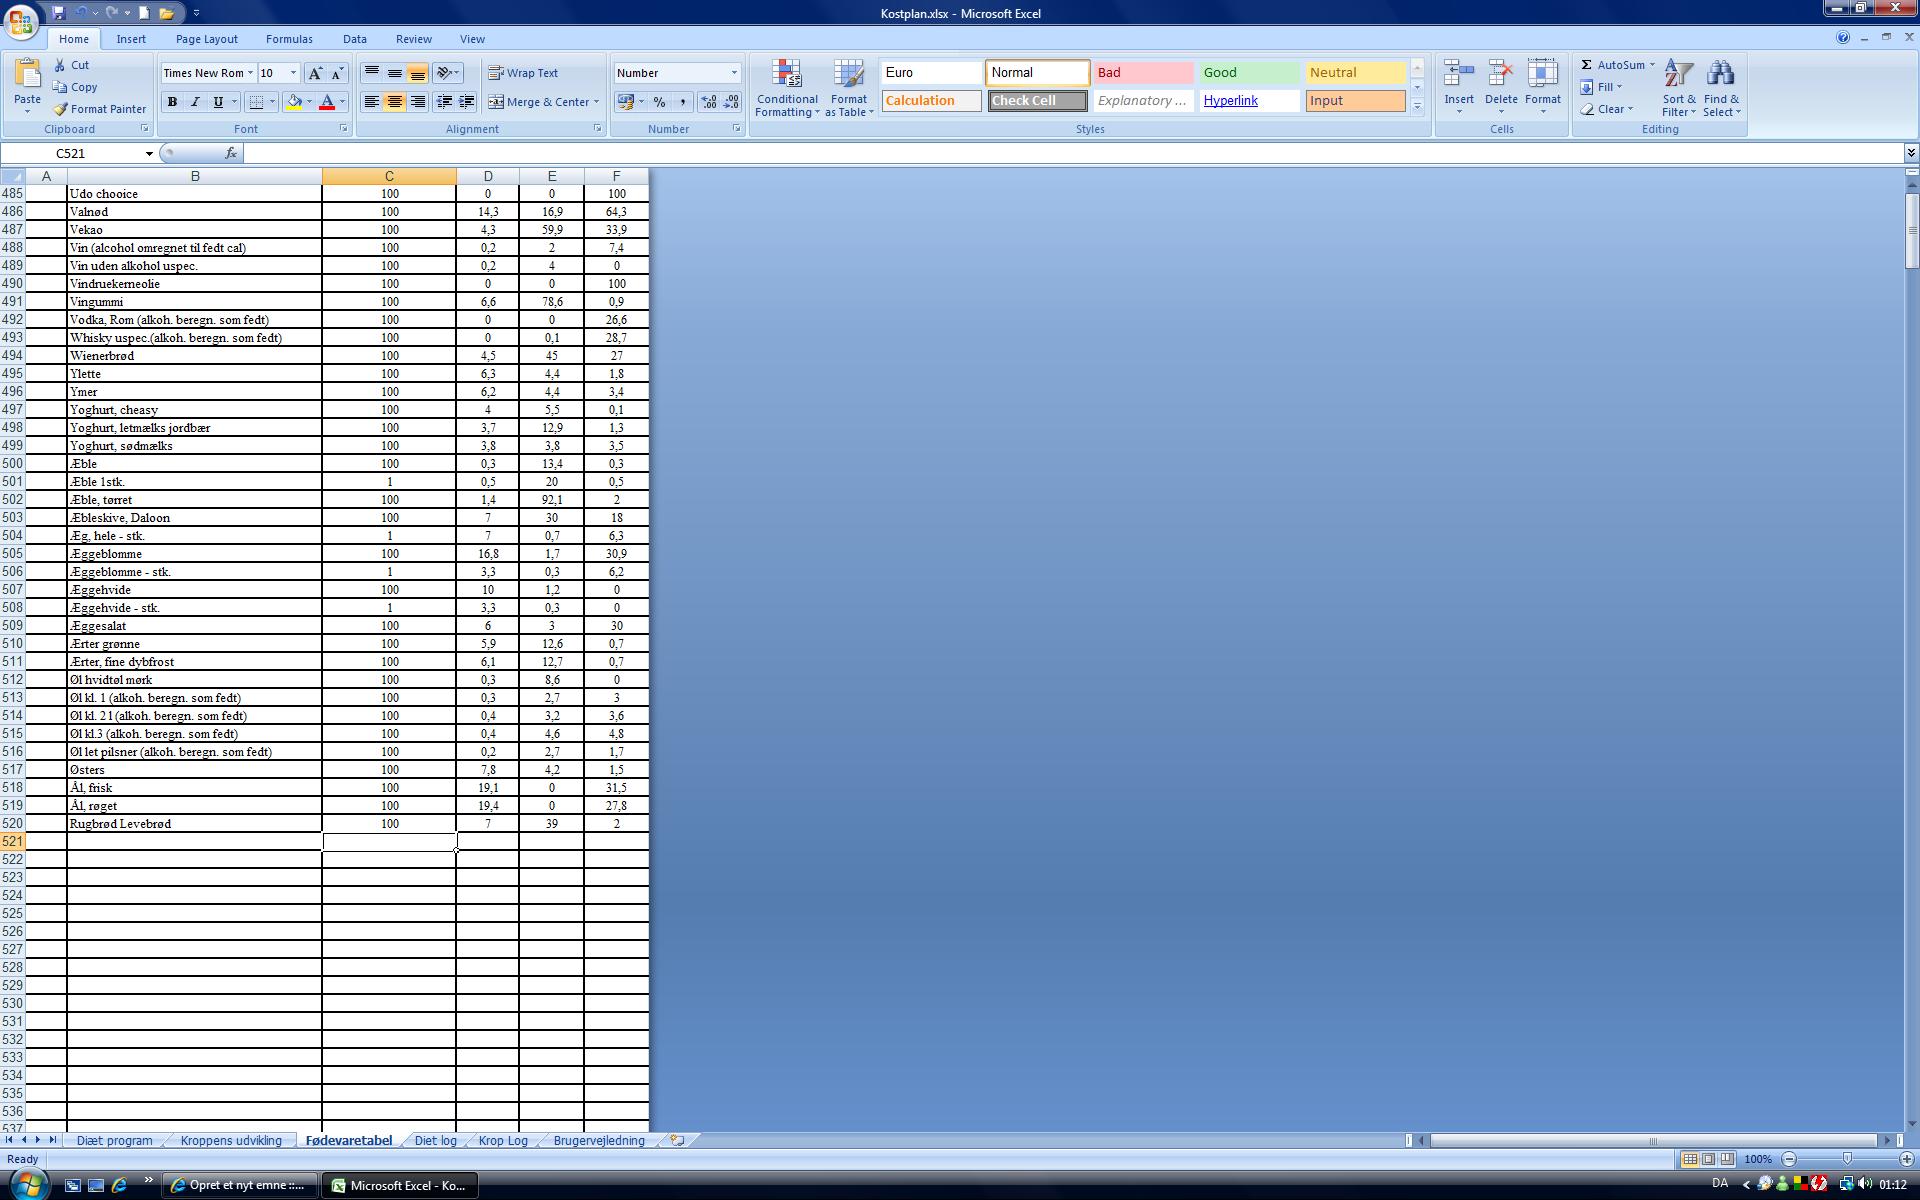The width and height of the screenshot is (1920, 1200).
Task: Align text to the left
Action: tap(371, 102)
